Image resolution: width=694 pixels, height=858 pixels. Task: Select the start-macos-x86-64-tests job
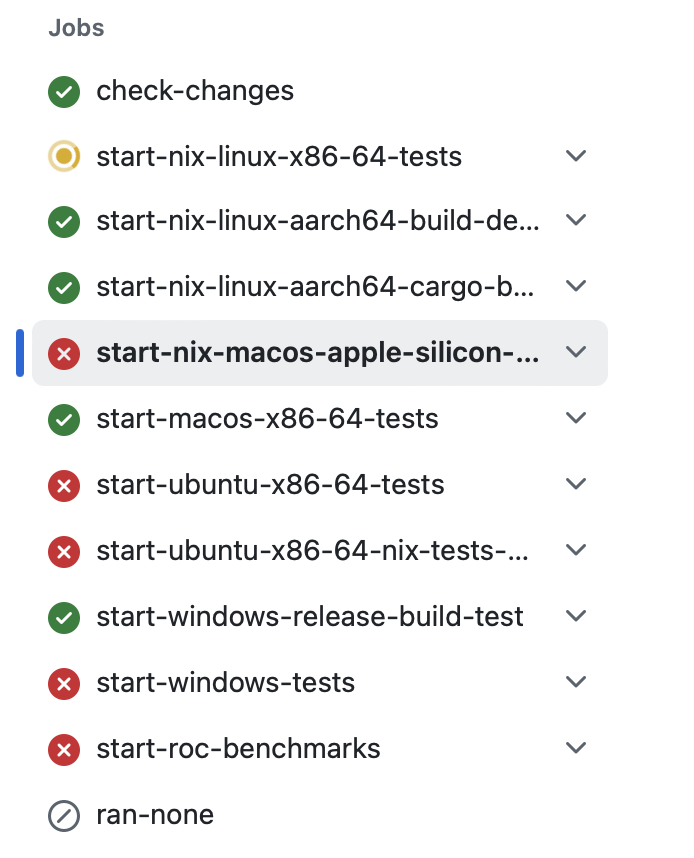click(267, 419)
